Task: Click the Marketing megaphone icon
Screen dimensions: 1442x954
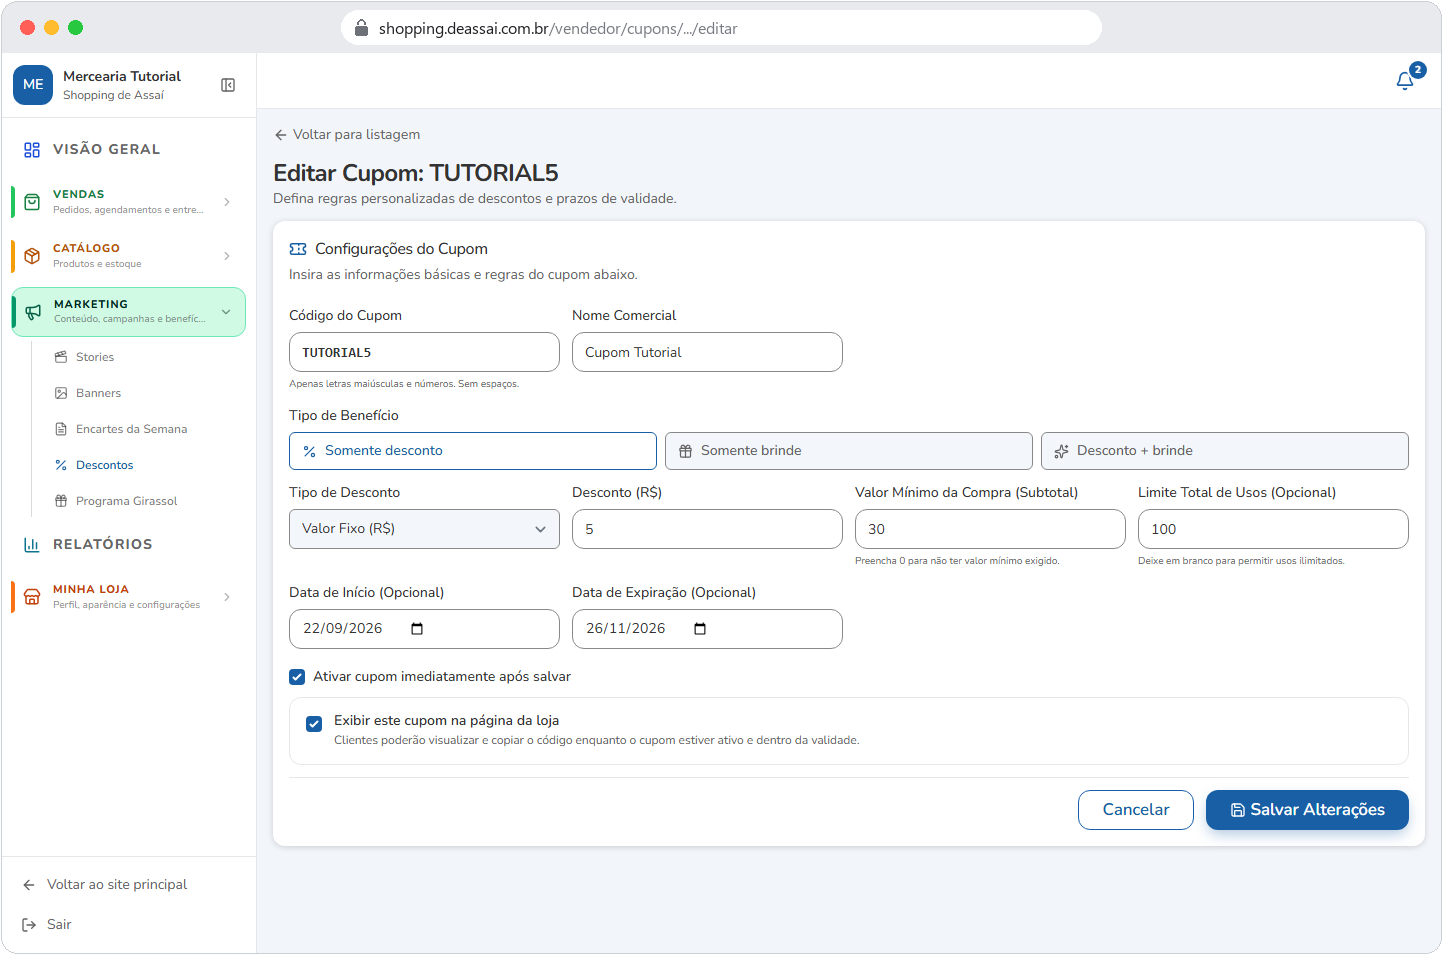Action: pos(33,312)
